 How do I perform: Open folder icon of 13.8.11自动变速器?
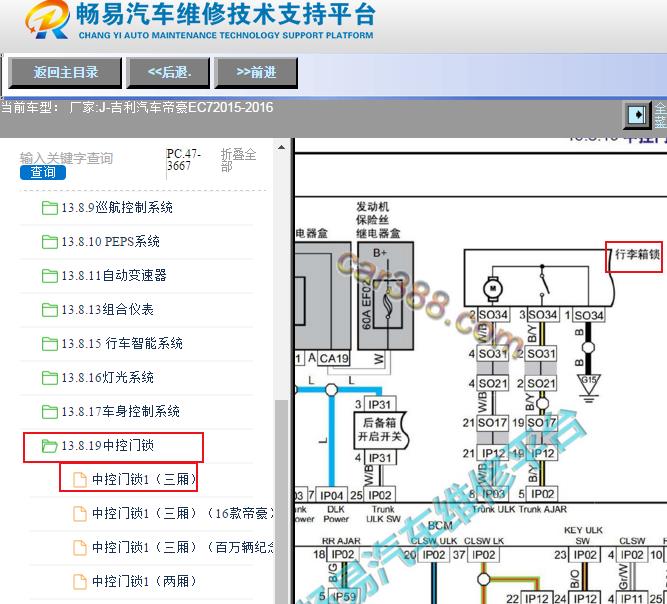pos(50,276)
